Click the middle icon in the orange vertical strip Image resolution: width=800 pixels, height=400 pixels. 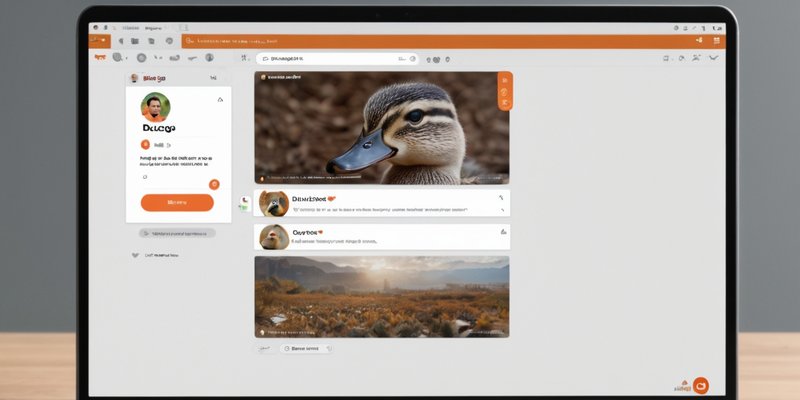(505, 92)
